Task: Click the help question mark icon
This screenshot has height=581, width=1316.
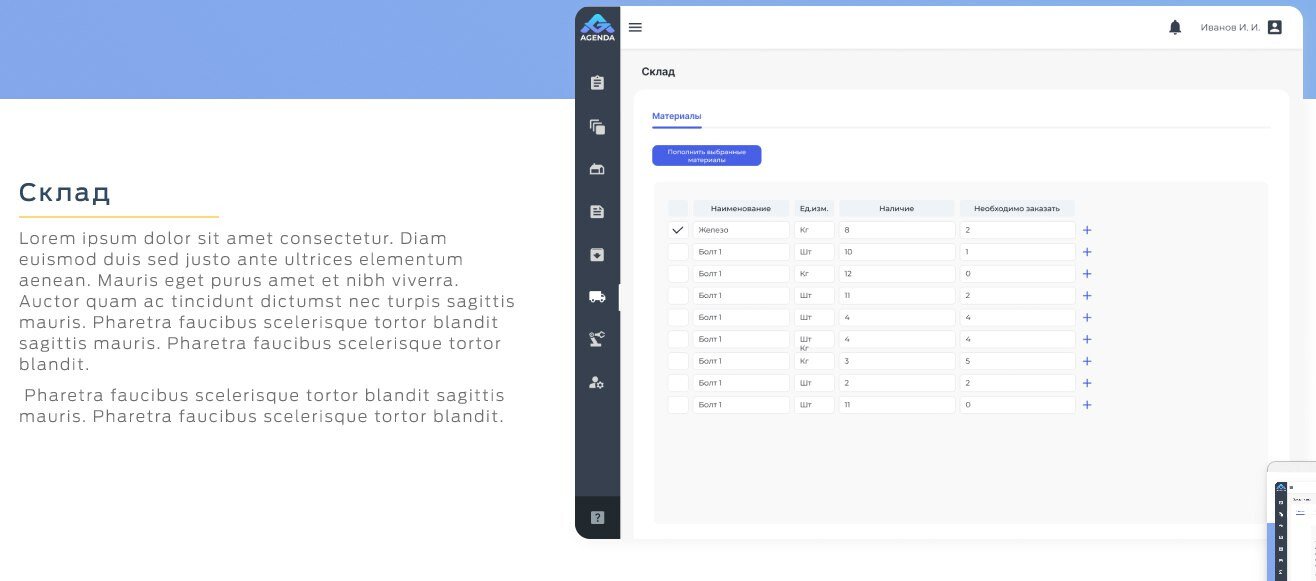Action: (x=597, y=518)
